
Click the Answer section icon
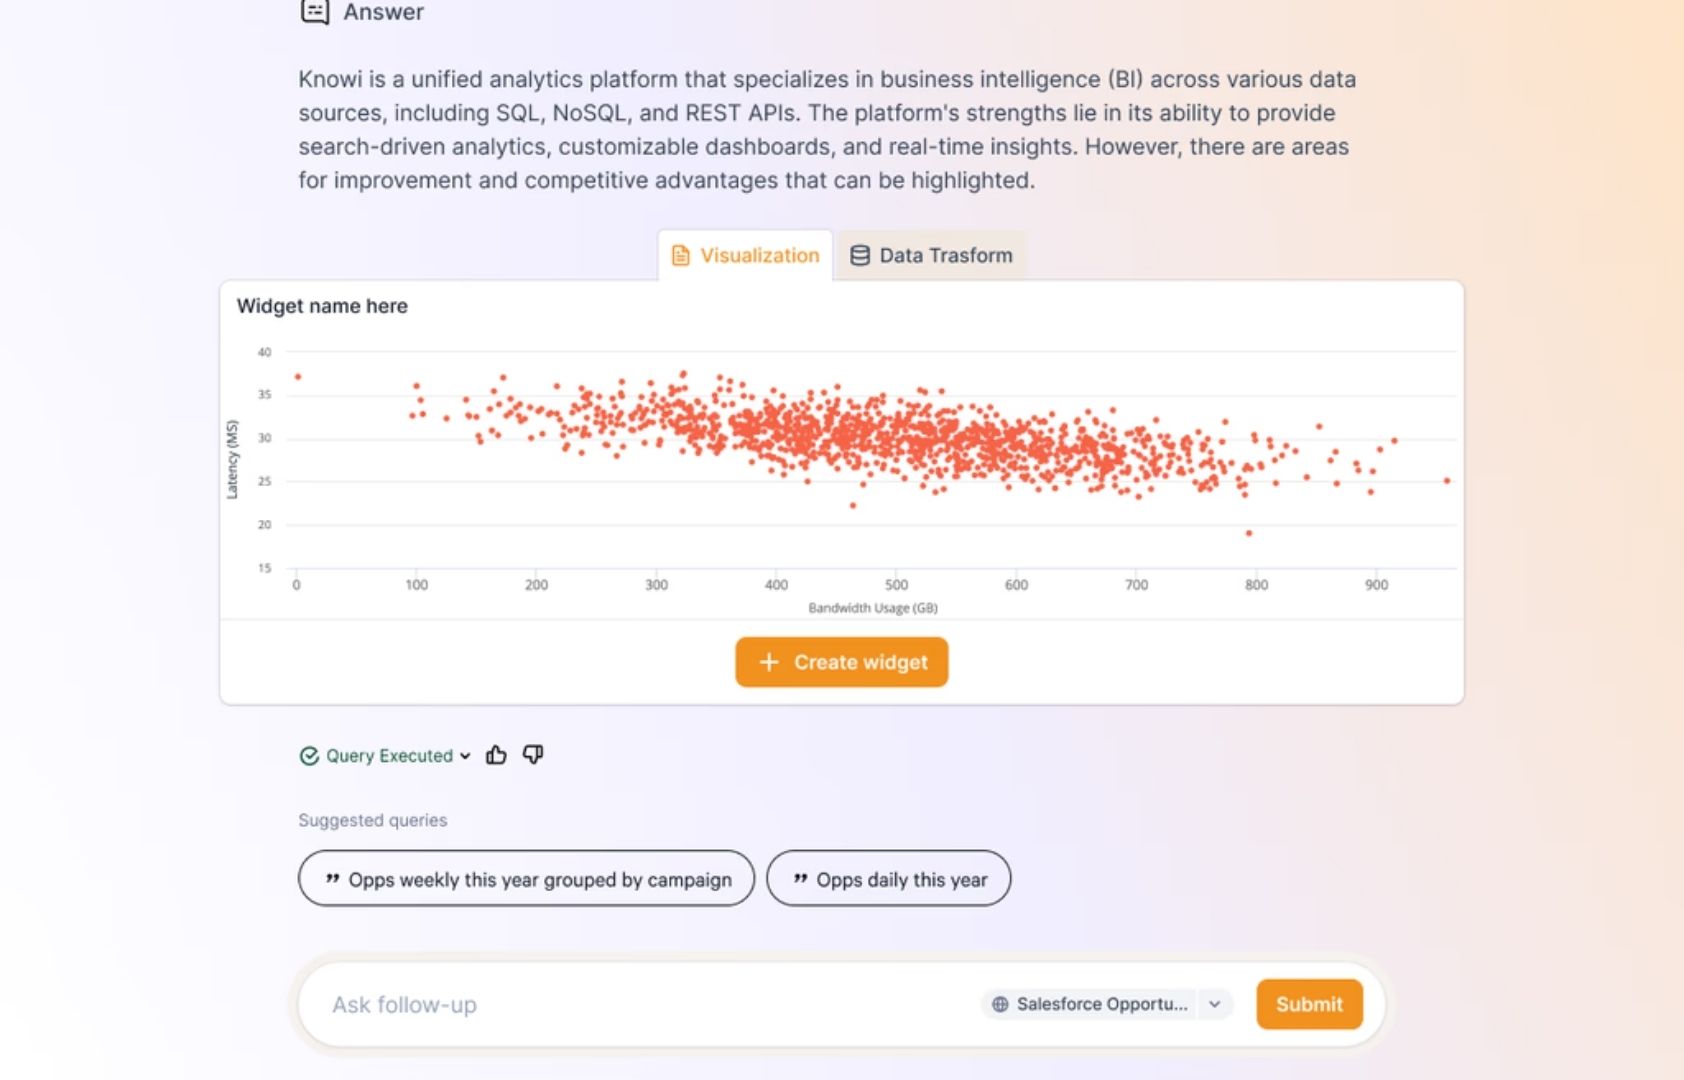click(315, 12)
